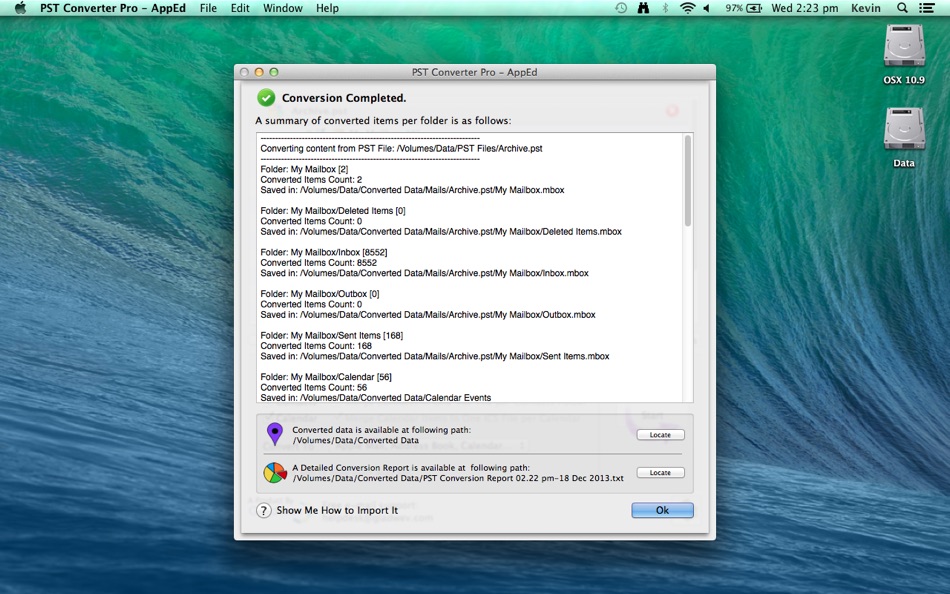Click the 'Folder: My Mailbox/Calendar [56]' line

(326, 377)
